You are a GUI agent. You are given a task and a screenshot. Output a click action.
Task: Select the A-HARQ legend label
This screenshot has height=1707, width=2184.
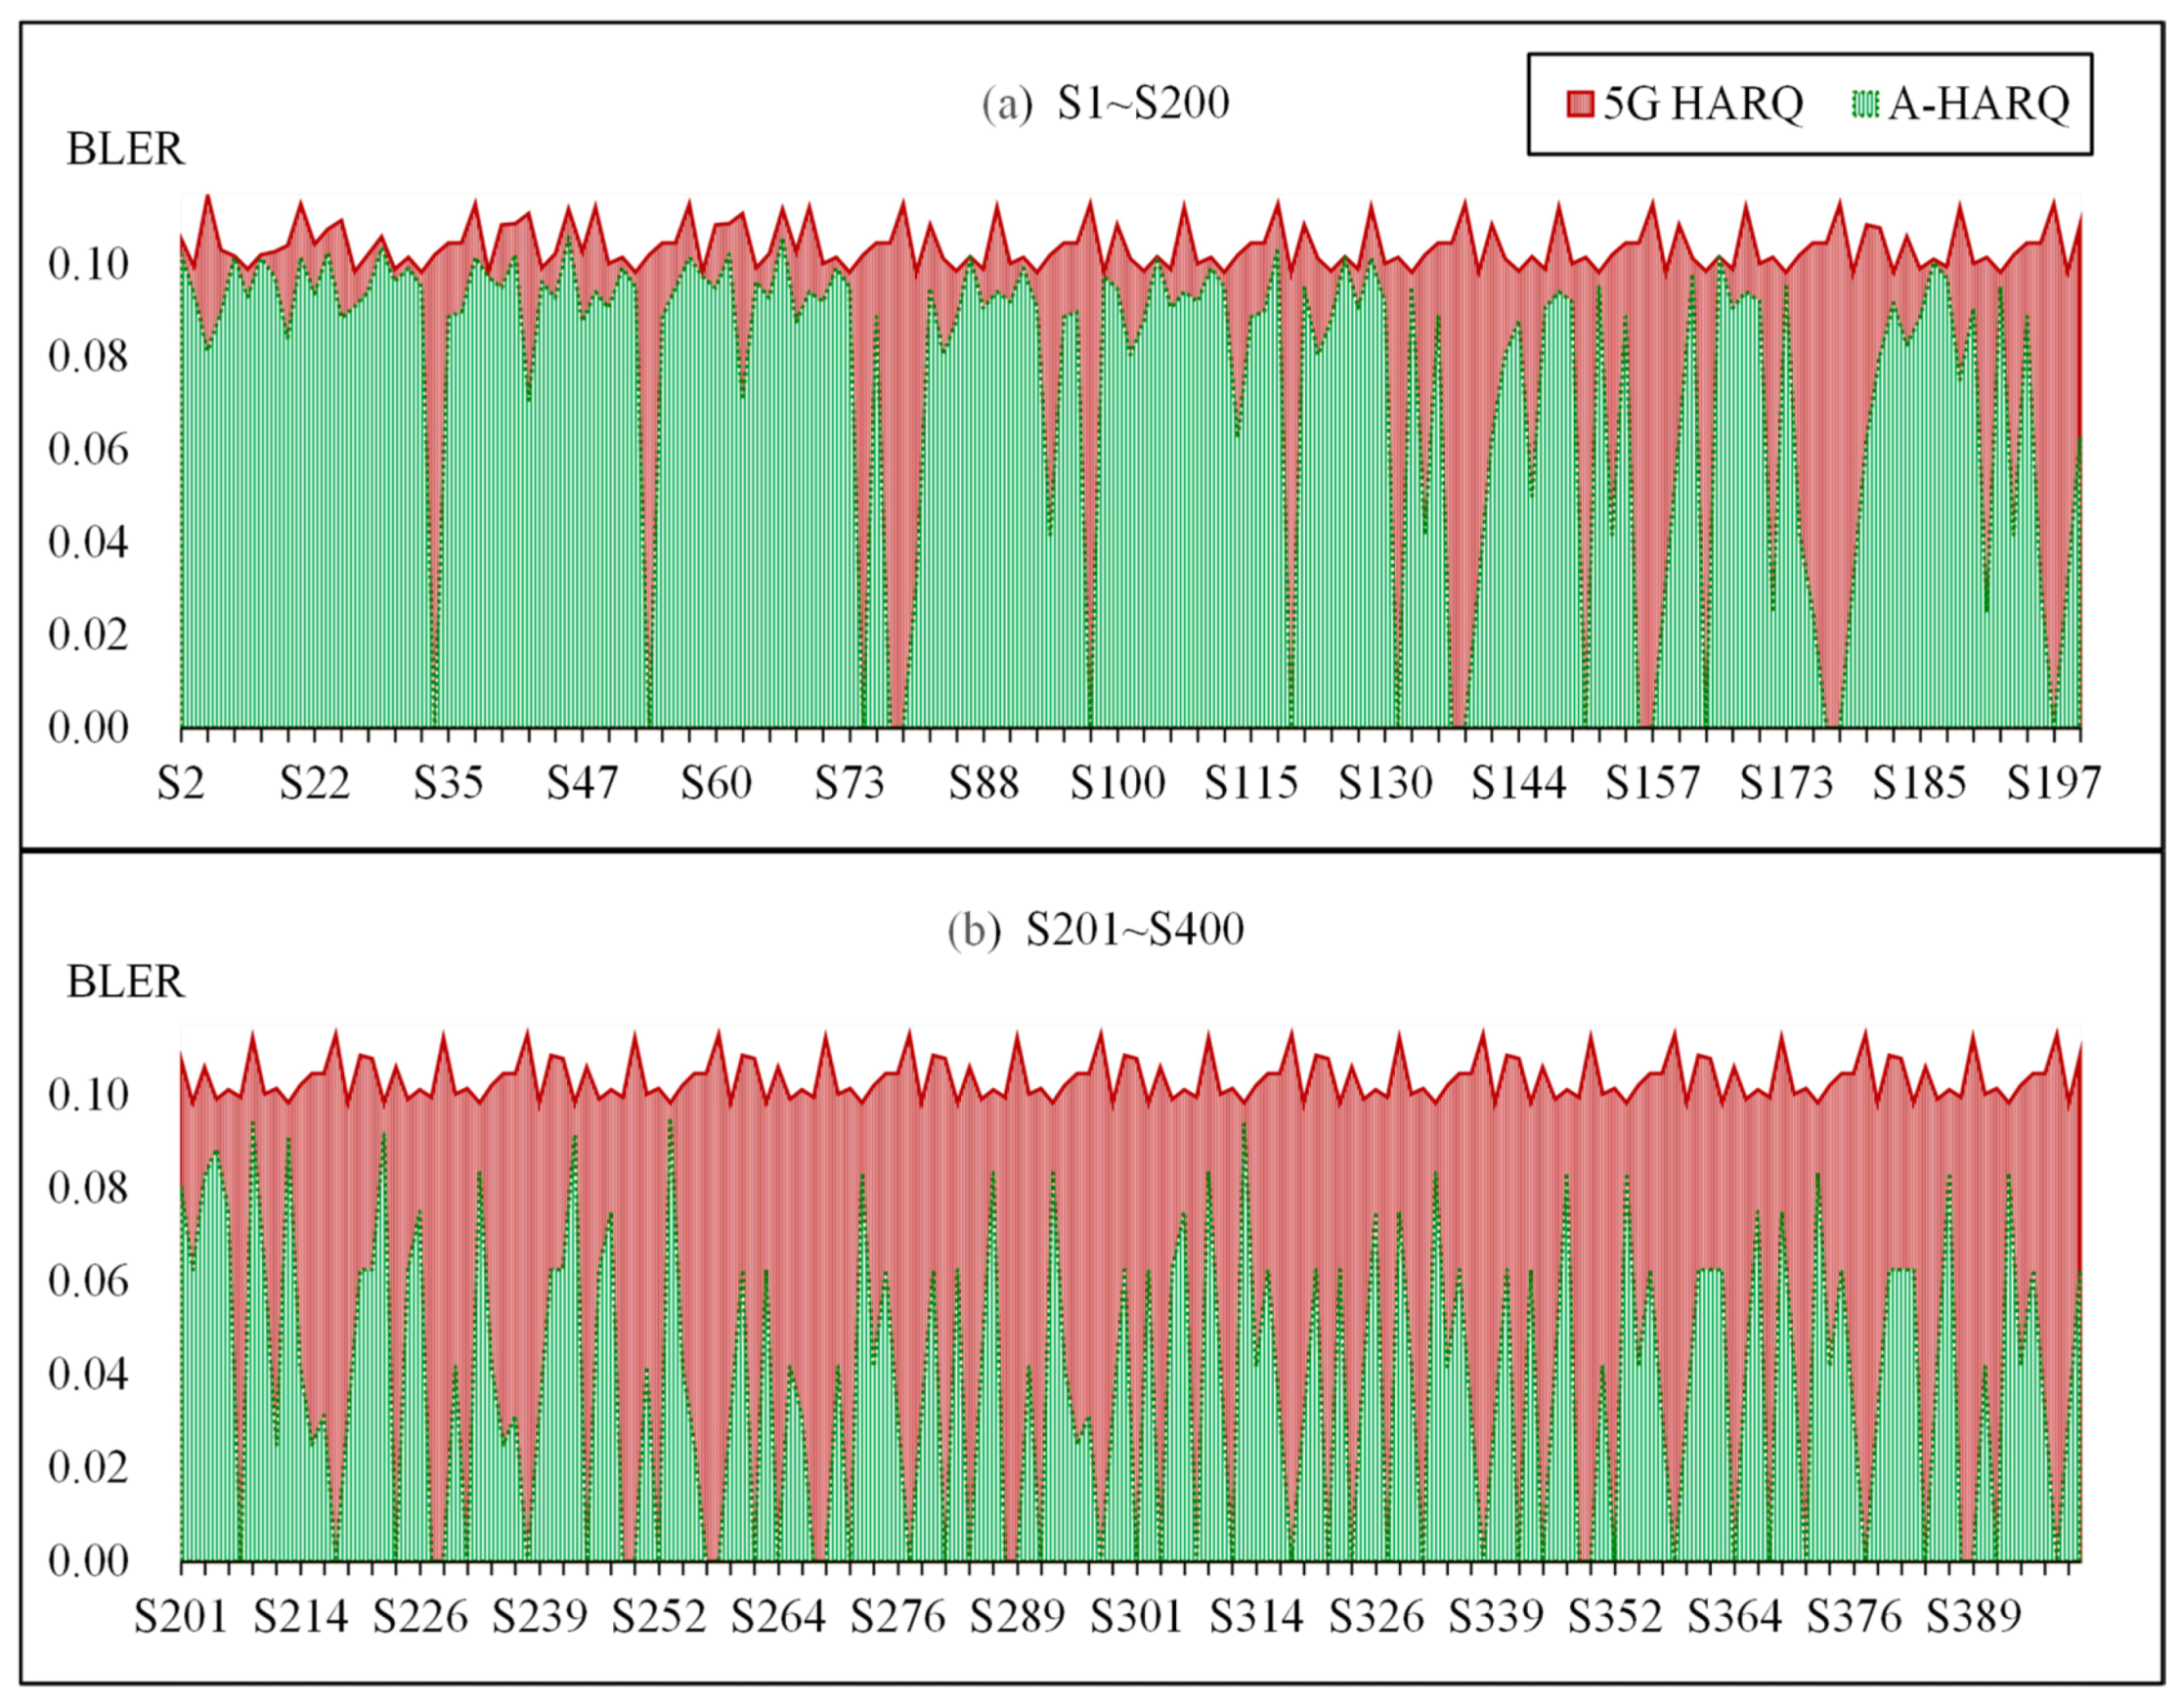[1979, 103]
